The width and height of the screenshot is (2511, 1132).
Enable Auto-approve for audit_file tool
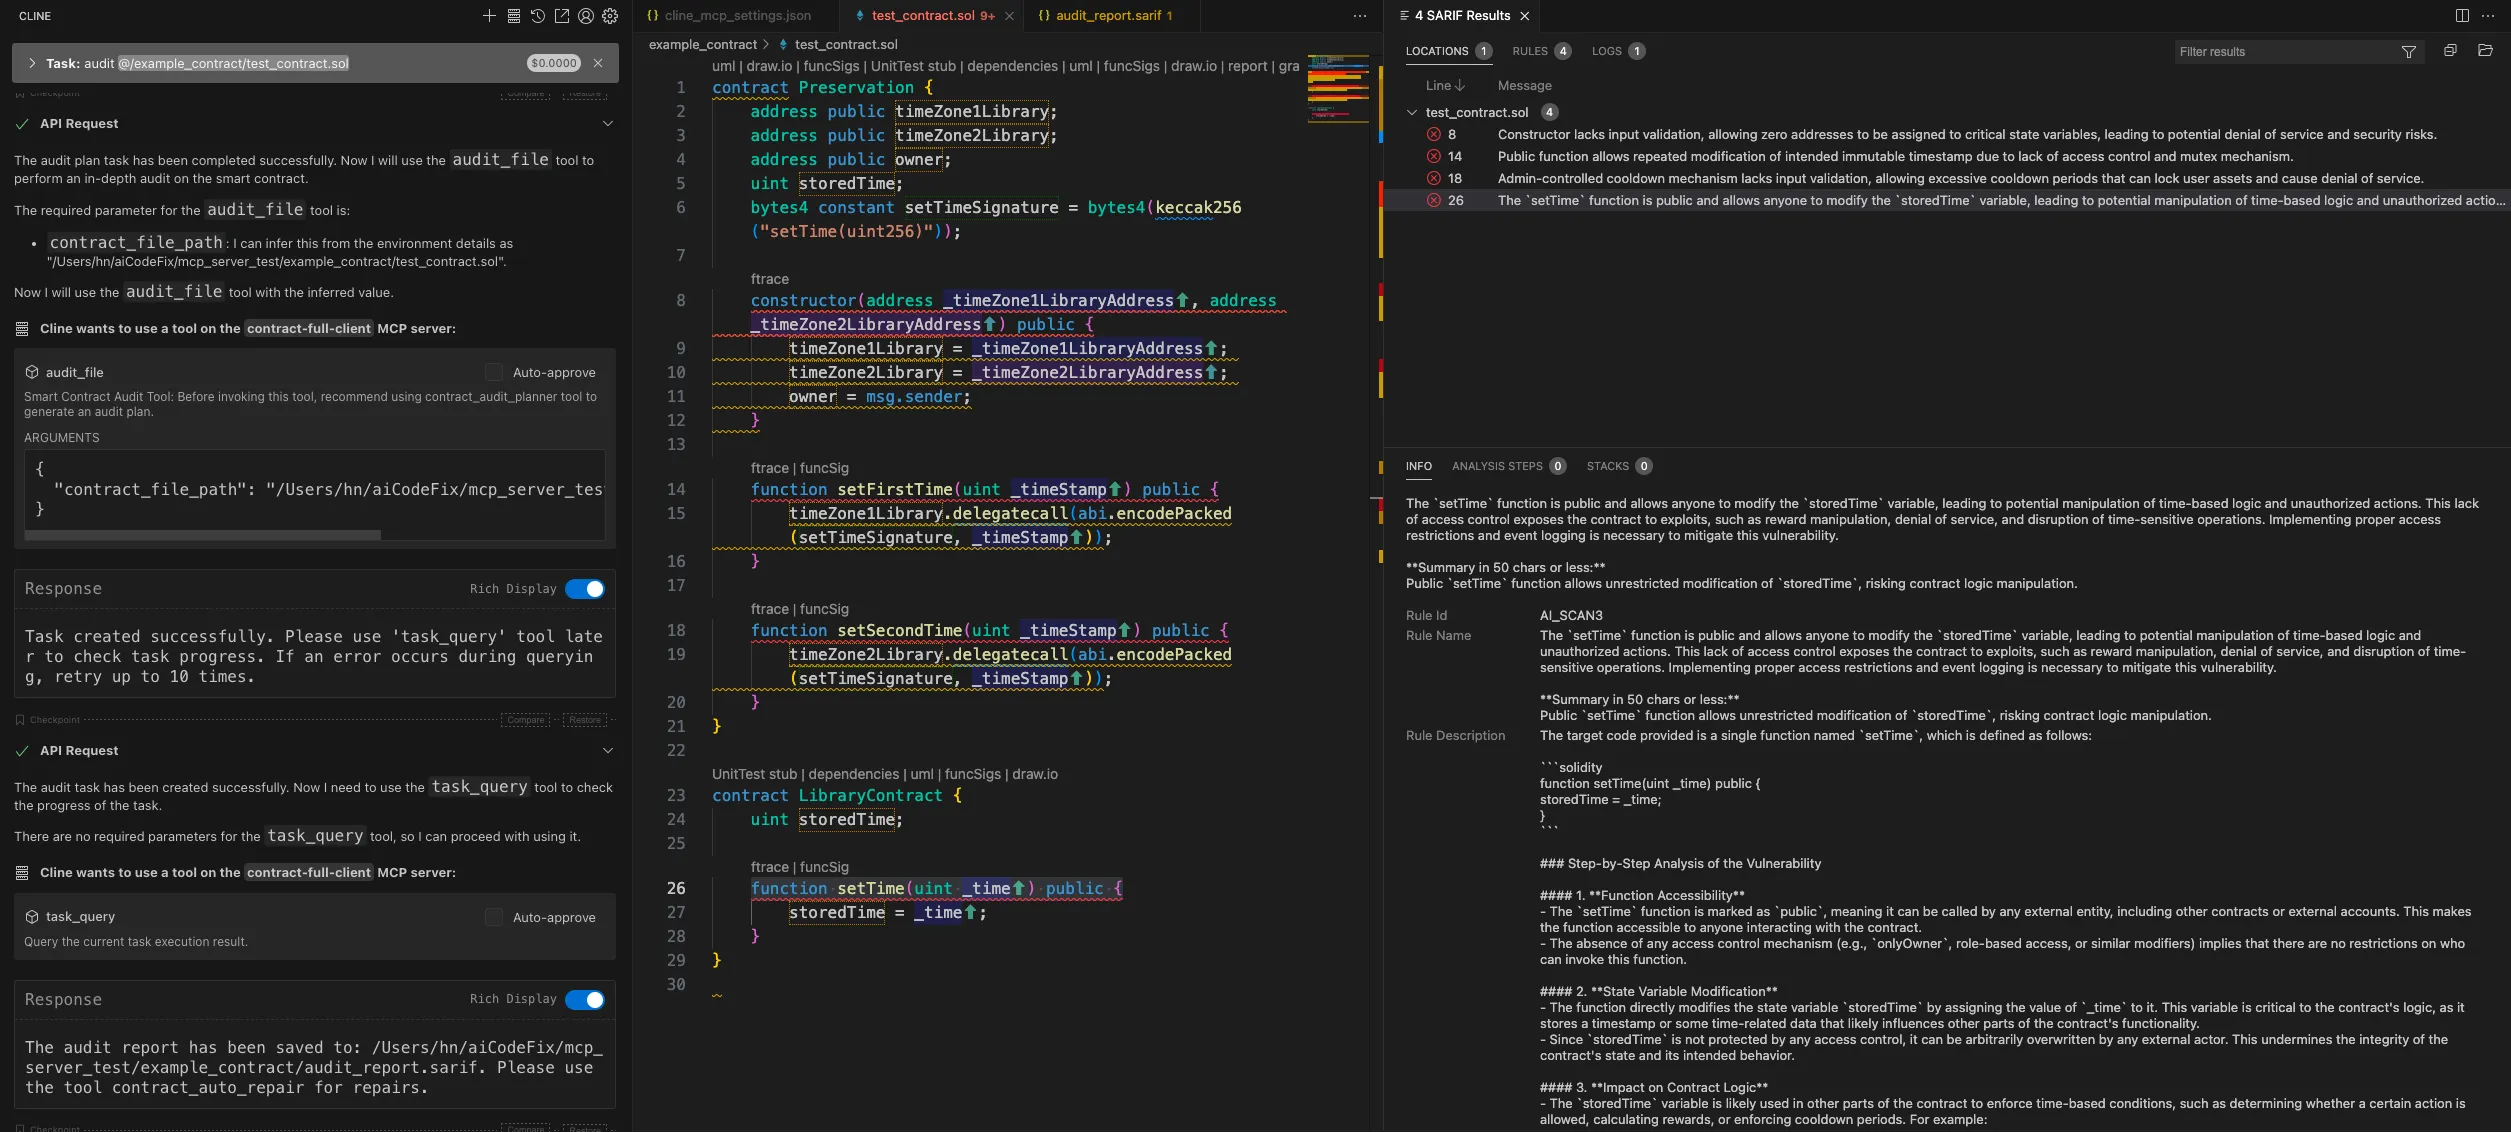494,372
